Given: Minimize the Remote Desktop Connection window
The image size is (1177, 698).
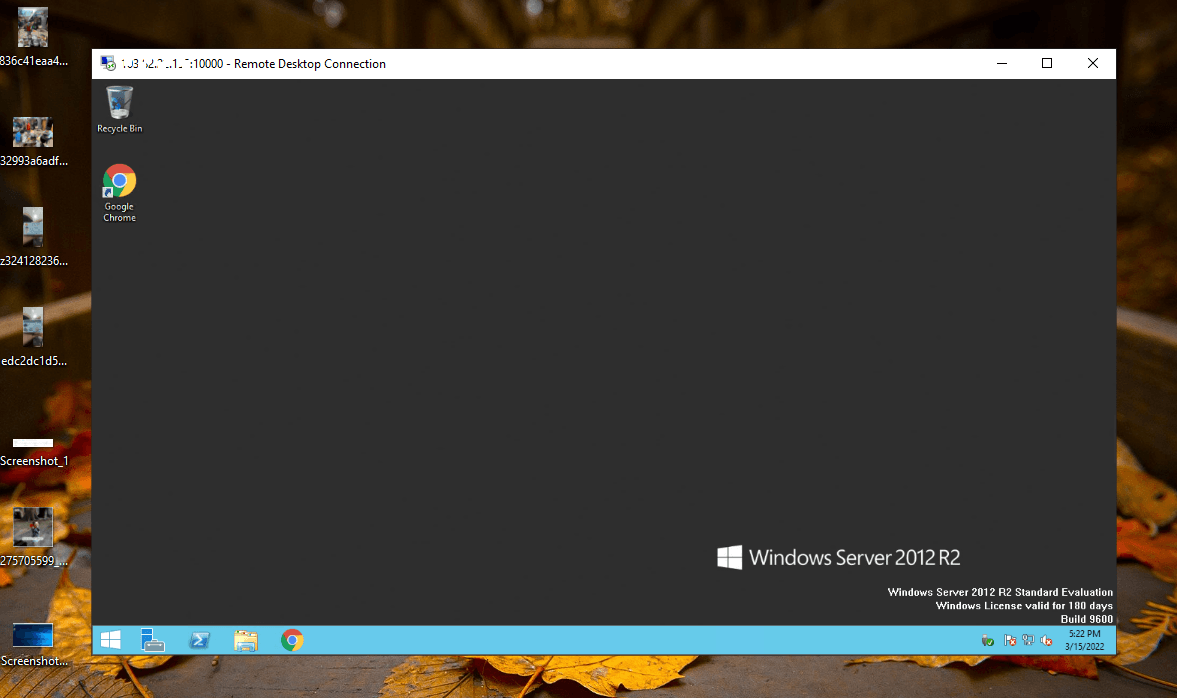Looking at the screenshot, I should pos(1001,64).
